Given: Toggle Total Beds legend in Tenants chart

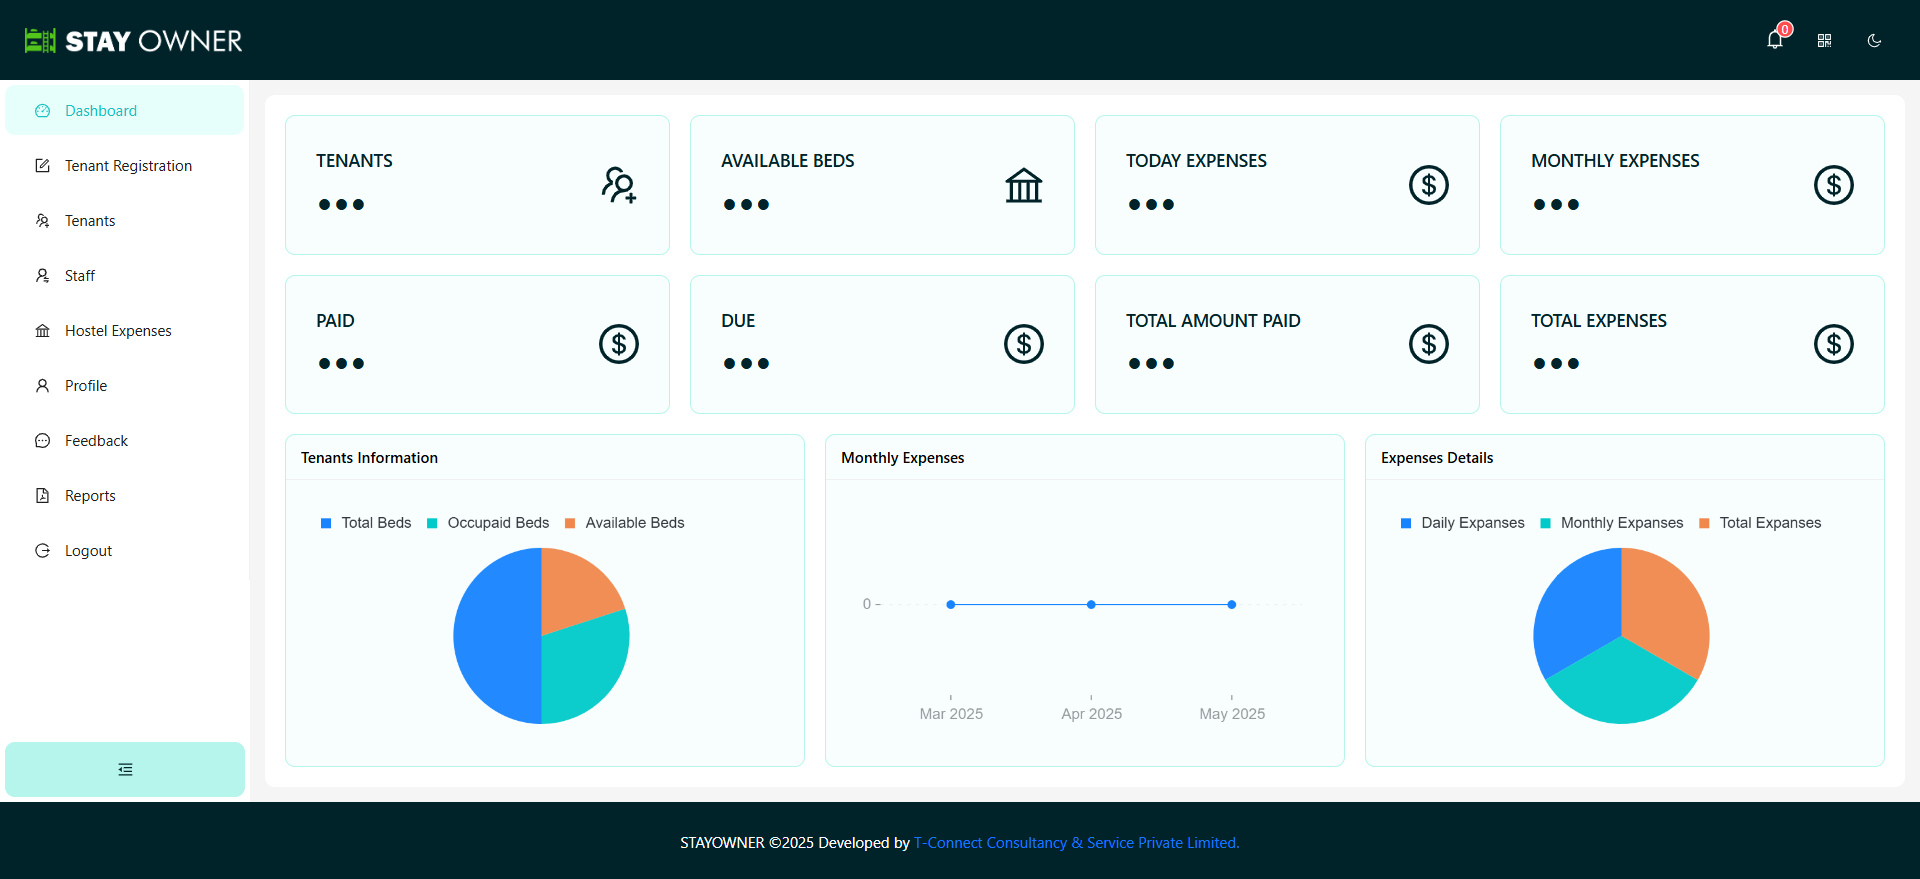Looking at the screenshot, I should [x=366, y=523].
